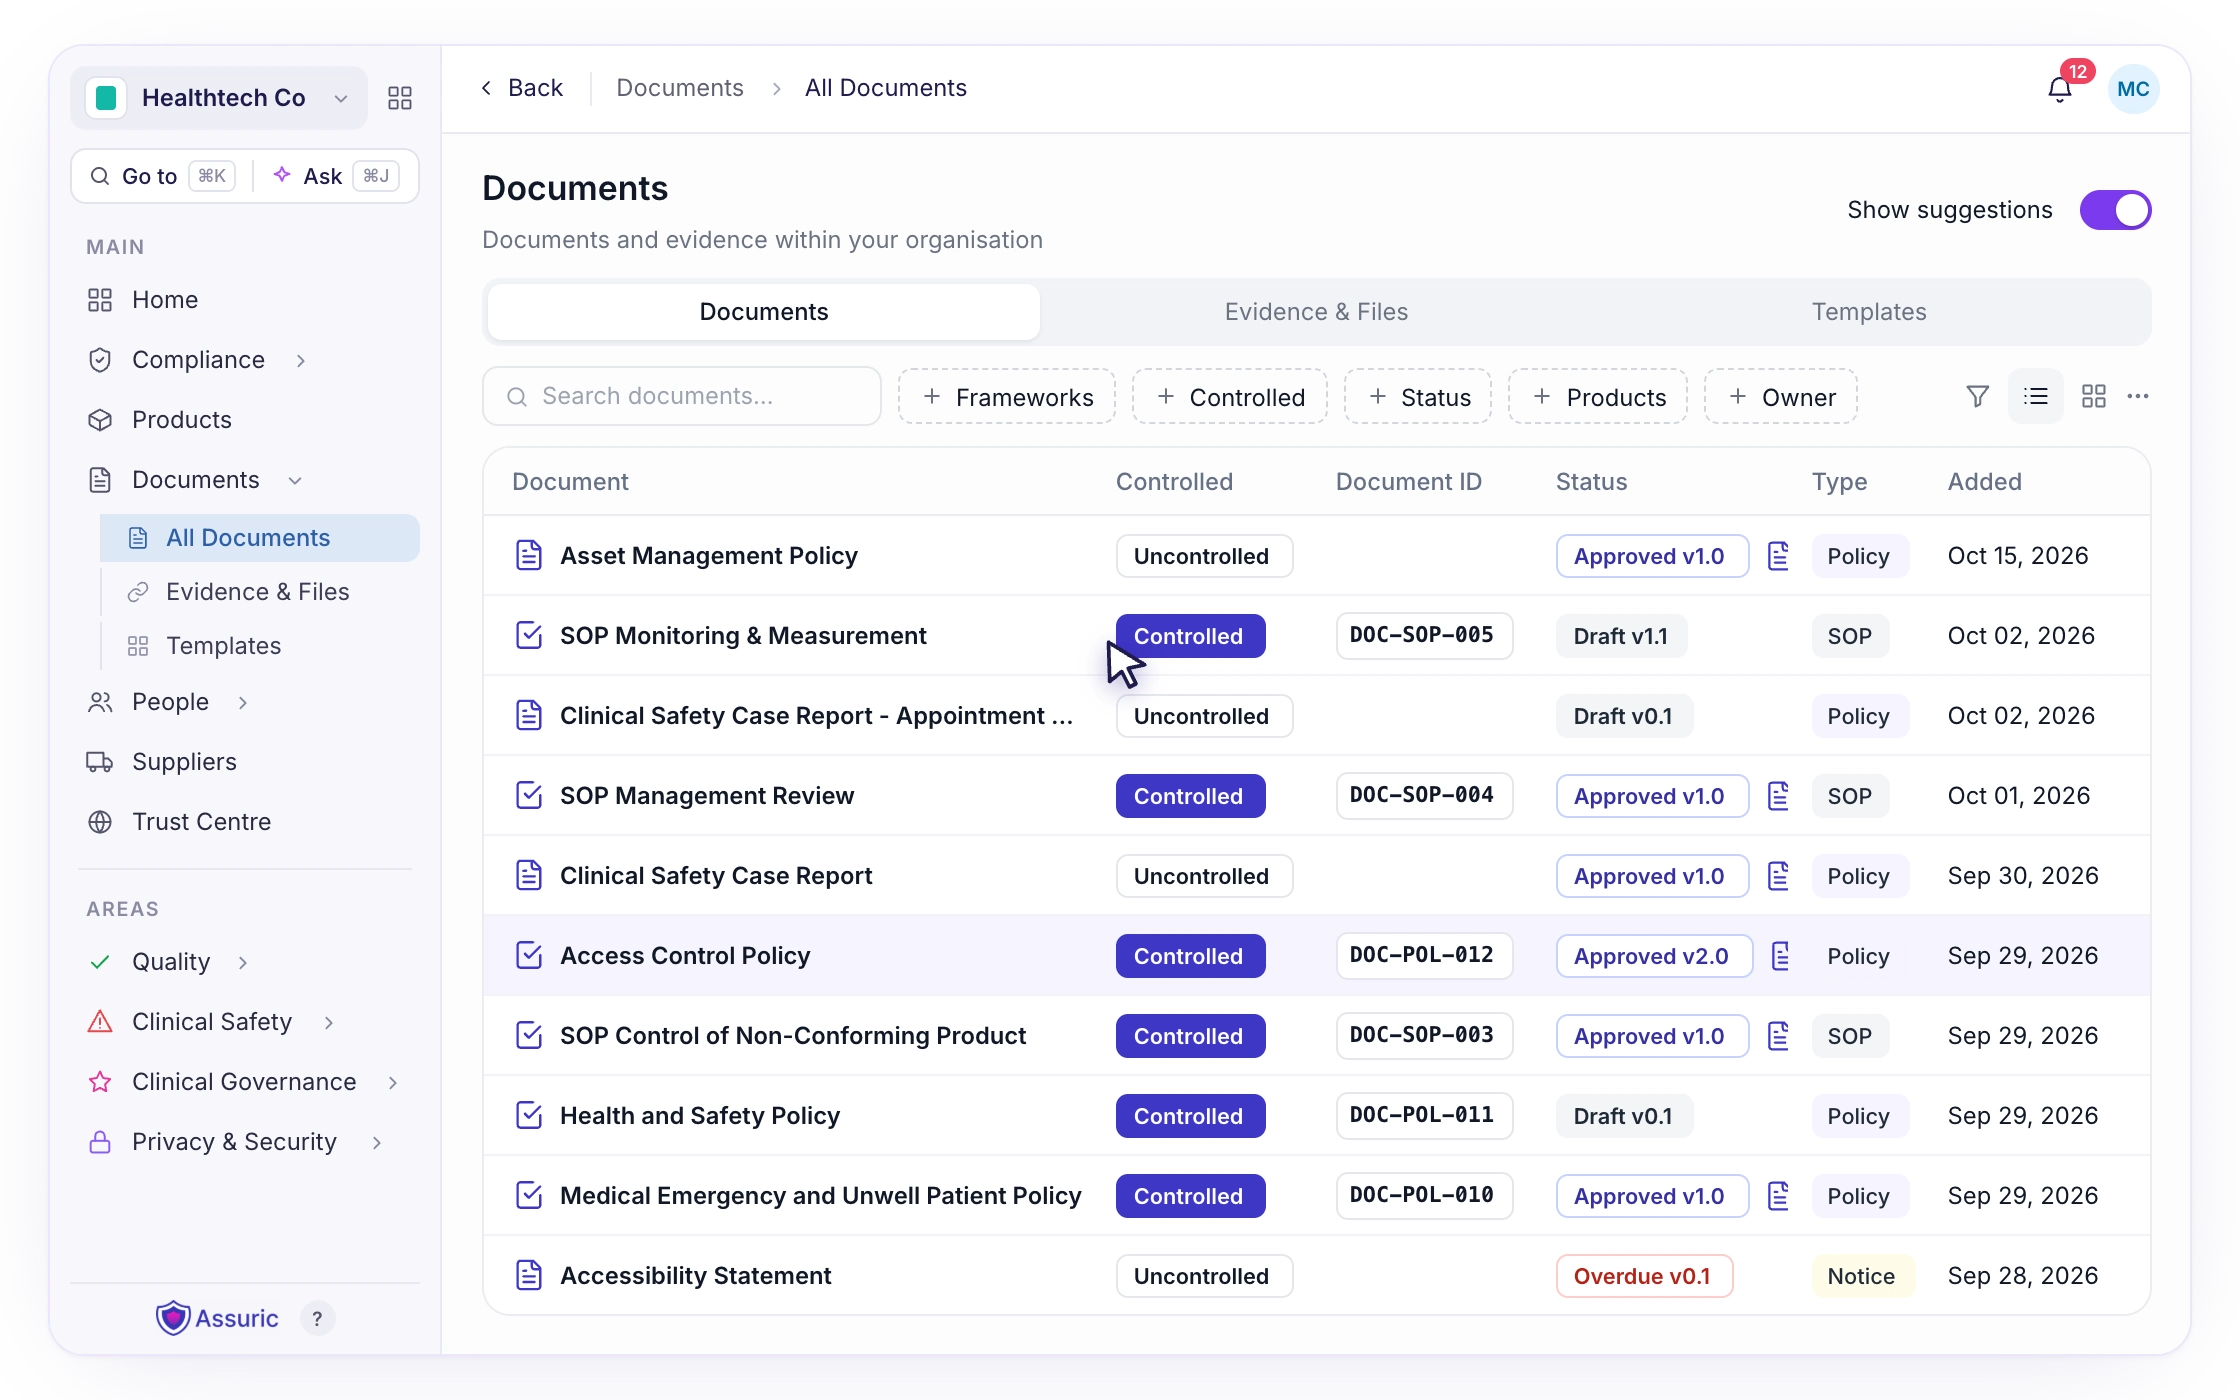Toggle Show suggestions switch
The height and width of the screenshot is (1400, 2240).
(x=2115, y=210)
